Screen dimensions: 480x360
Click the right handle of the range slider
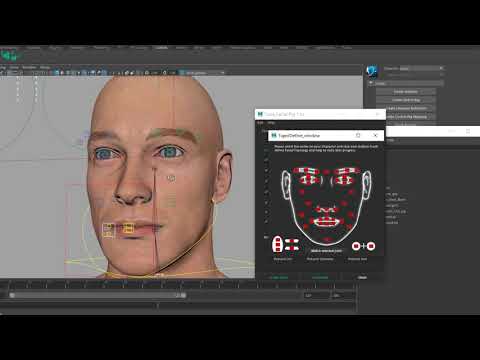click(x=183, y=295)
